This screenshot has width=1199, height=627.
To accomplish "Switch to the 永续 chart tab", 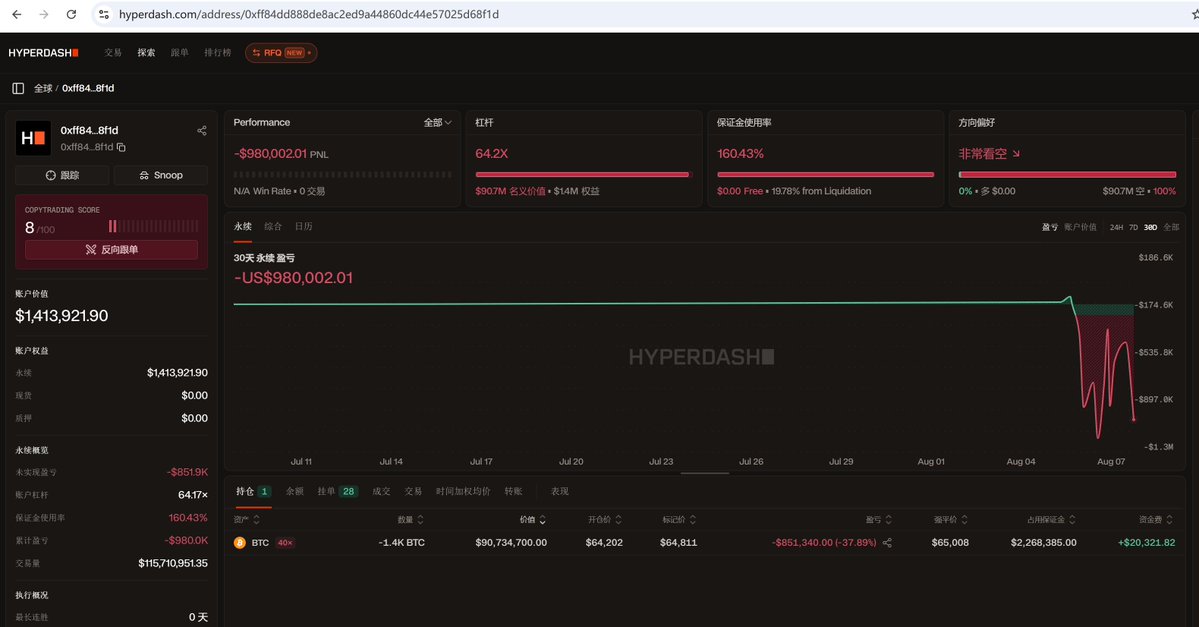I will (242, 226).
